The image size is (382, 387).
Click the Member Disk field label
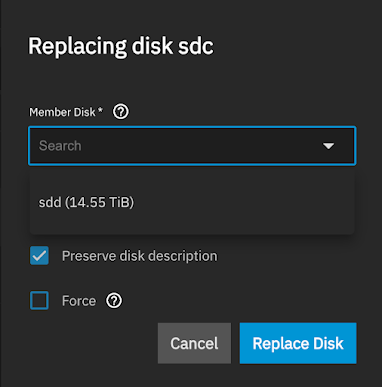pos(62,112)
